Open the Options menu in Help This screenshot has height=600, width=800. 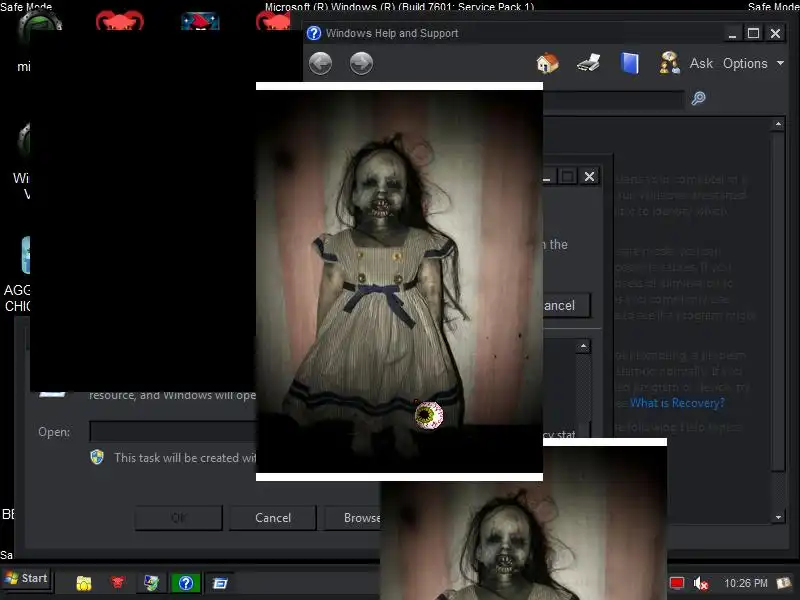(753, 64)
